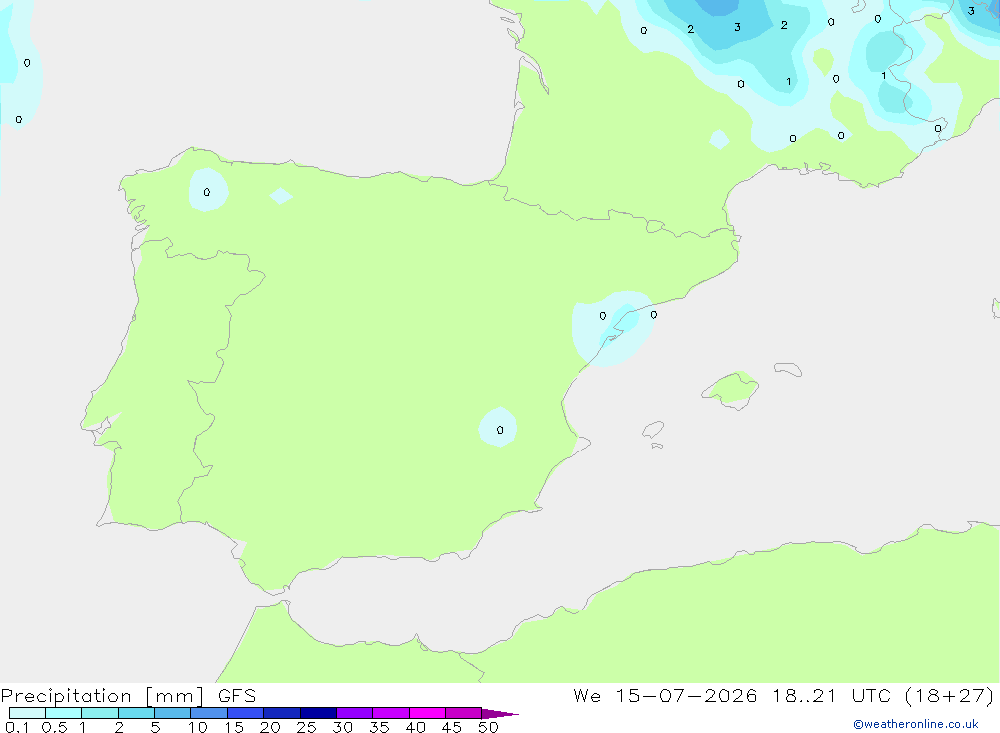Click the '40' legend scale label
1000x733 pixels.
[416, 727]
